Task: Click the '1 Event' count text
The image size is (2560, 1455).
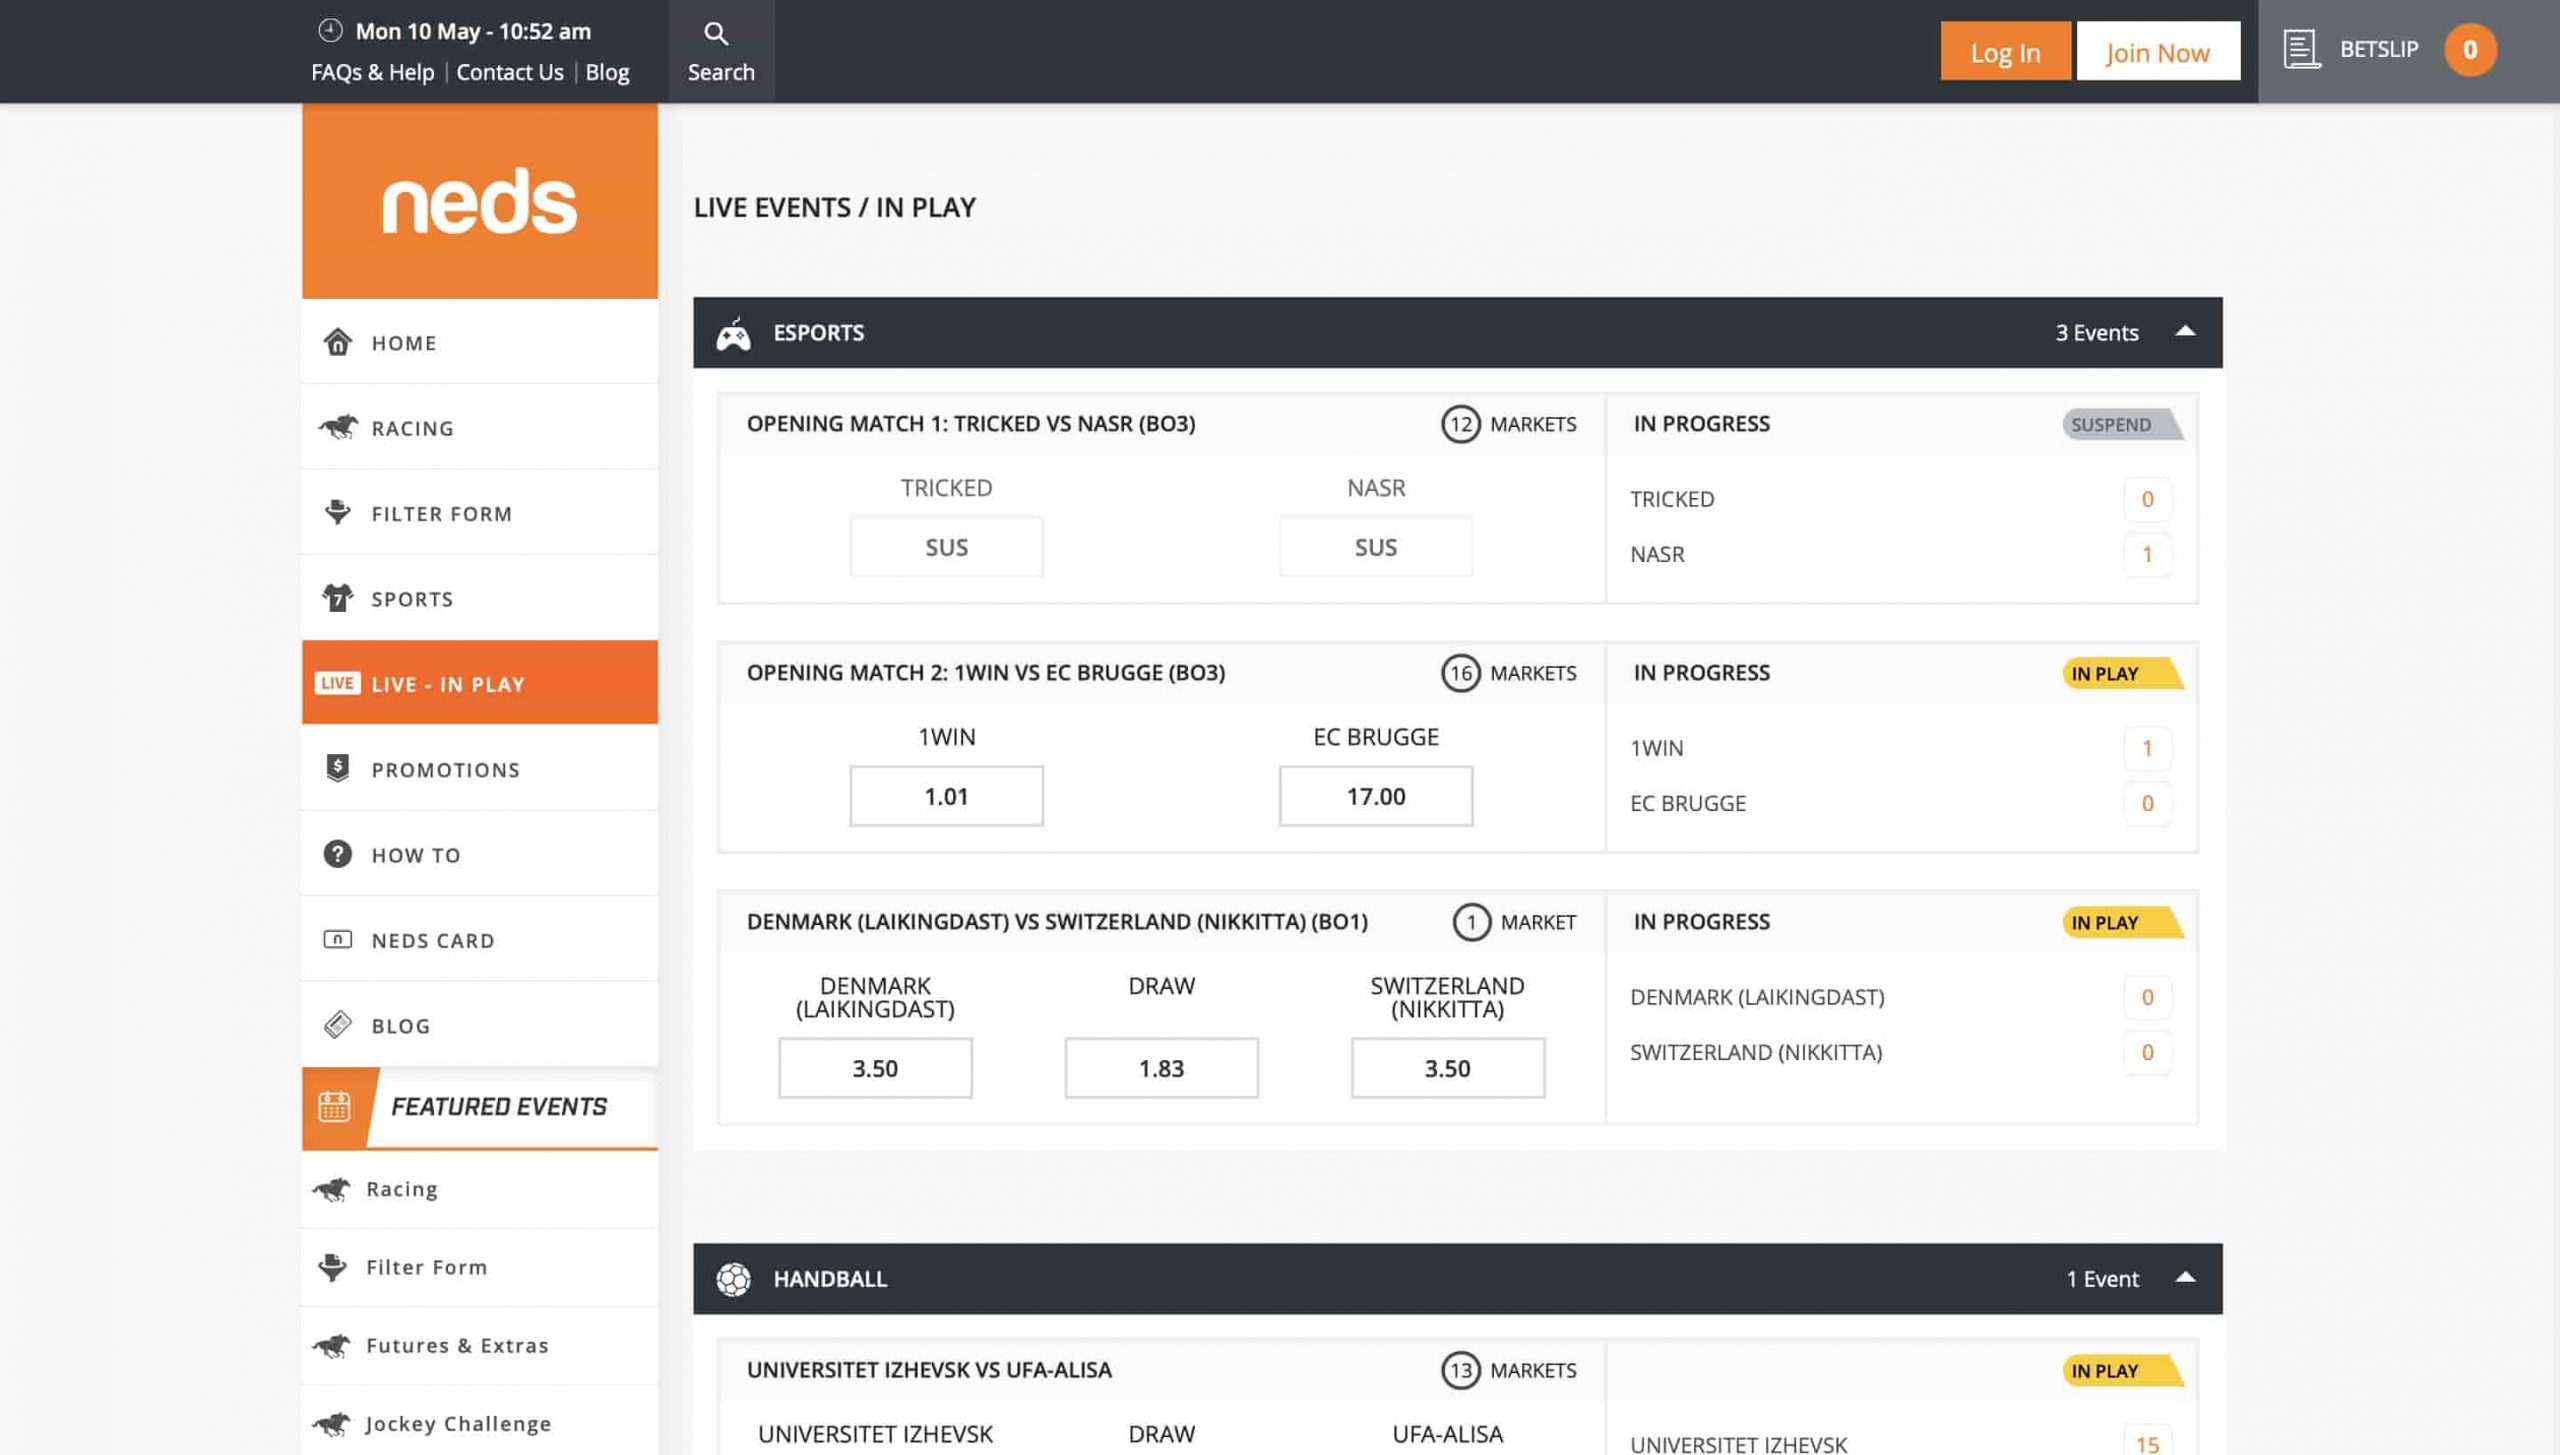Action: 2102,1279
